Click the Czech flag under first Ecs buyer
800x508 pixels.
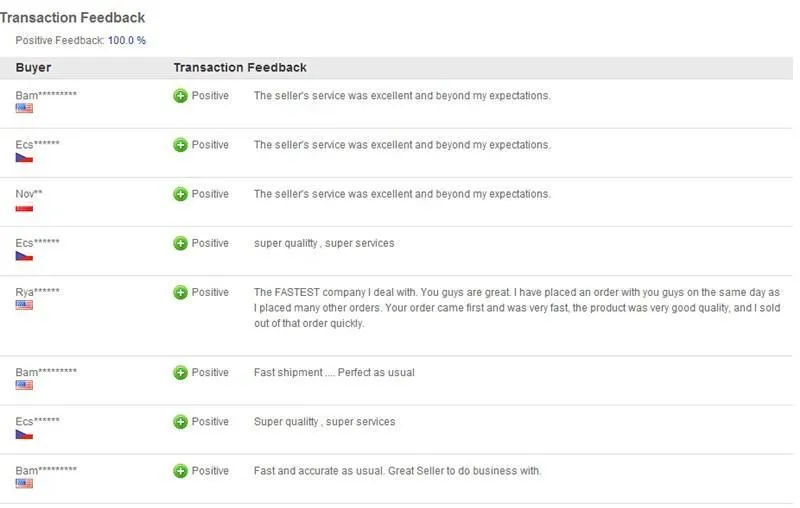pos(24,158)
